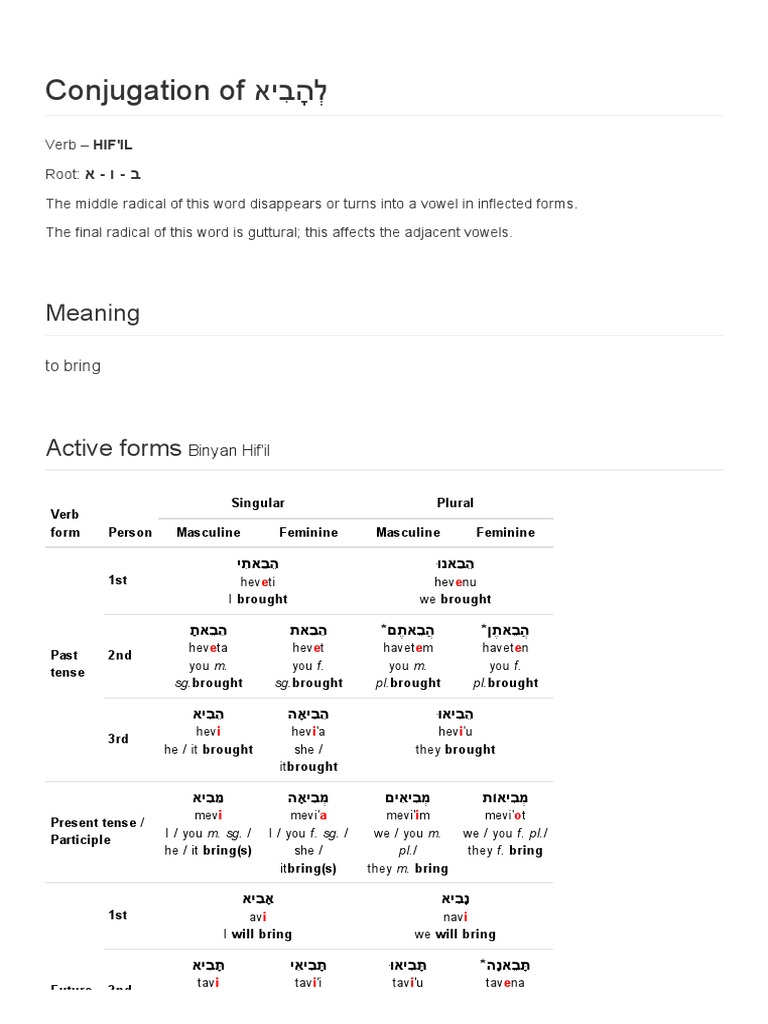Click the 'haveten' feminine plural past form
The height and width of the screenshot is (1024, 768).
pos(505,648)
